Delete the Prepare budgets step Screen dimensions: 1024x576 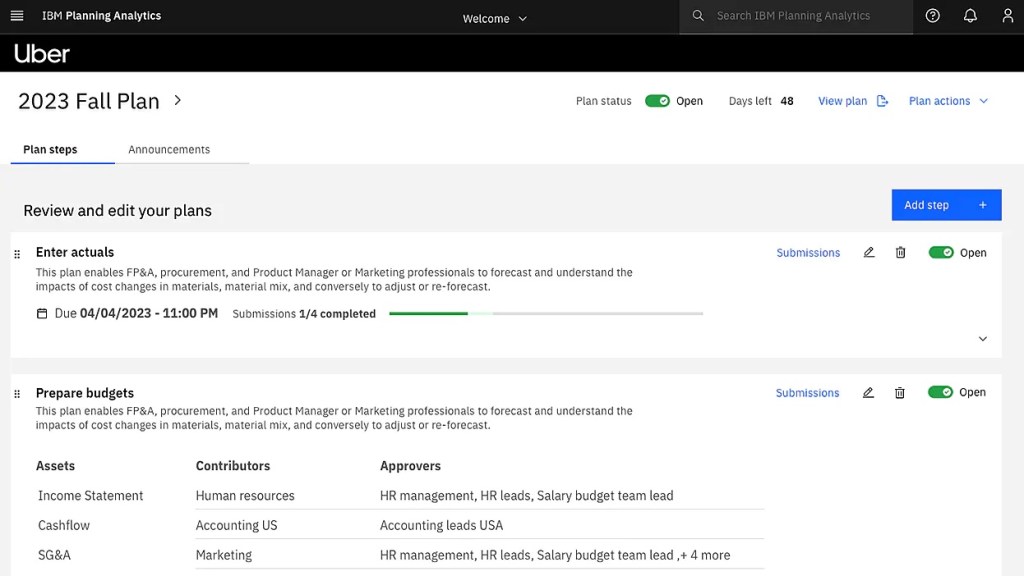899,393
